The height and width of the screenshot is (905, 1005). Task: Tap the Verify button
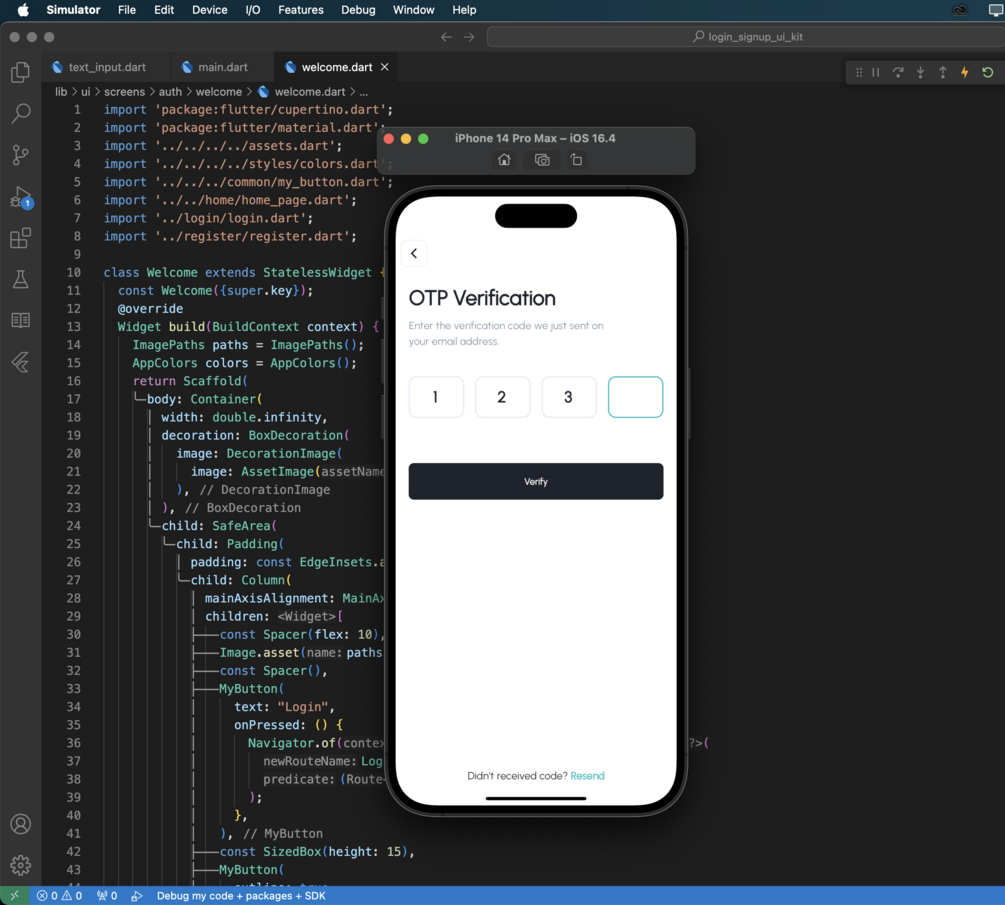click(x=536, y=481)
